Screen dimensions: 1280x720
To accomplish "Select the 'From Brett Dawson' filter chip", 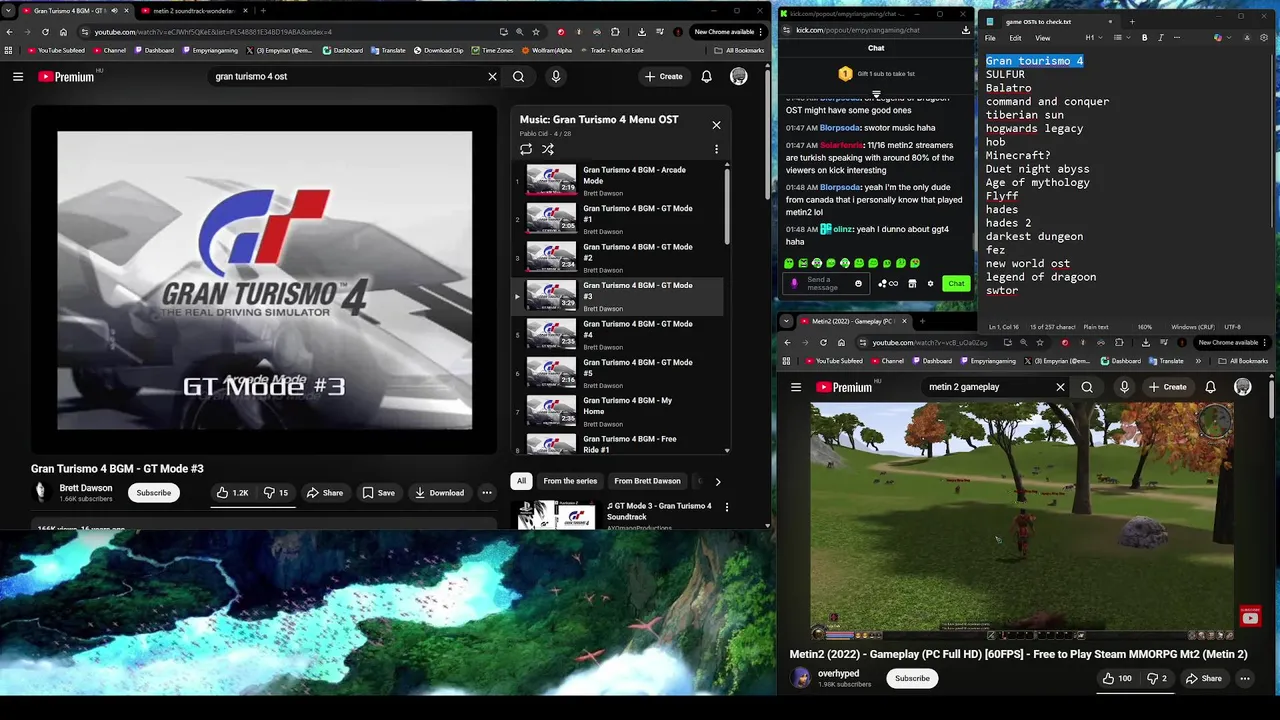I will 647,481.
